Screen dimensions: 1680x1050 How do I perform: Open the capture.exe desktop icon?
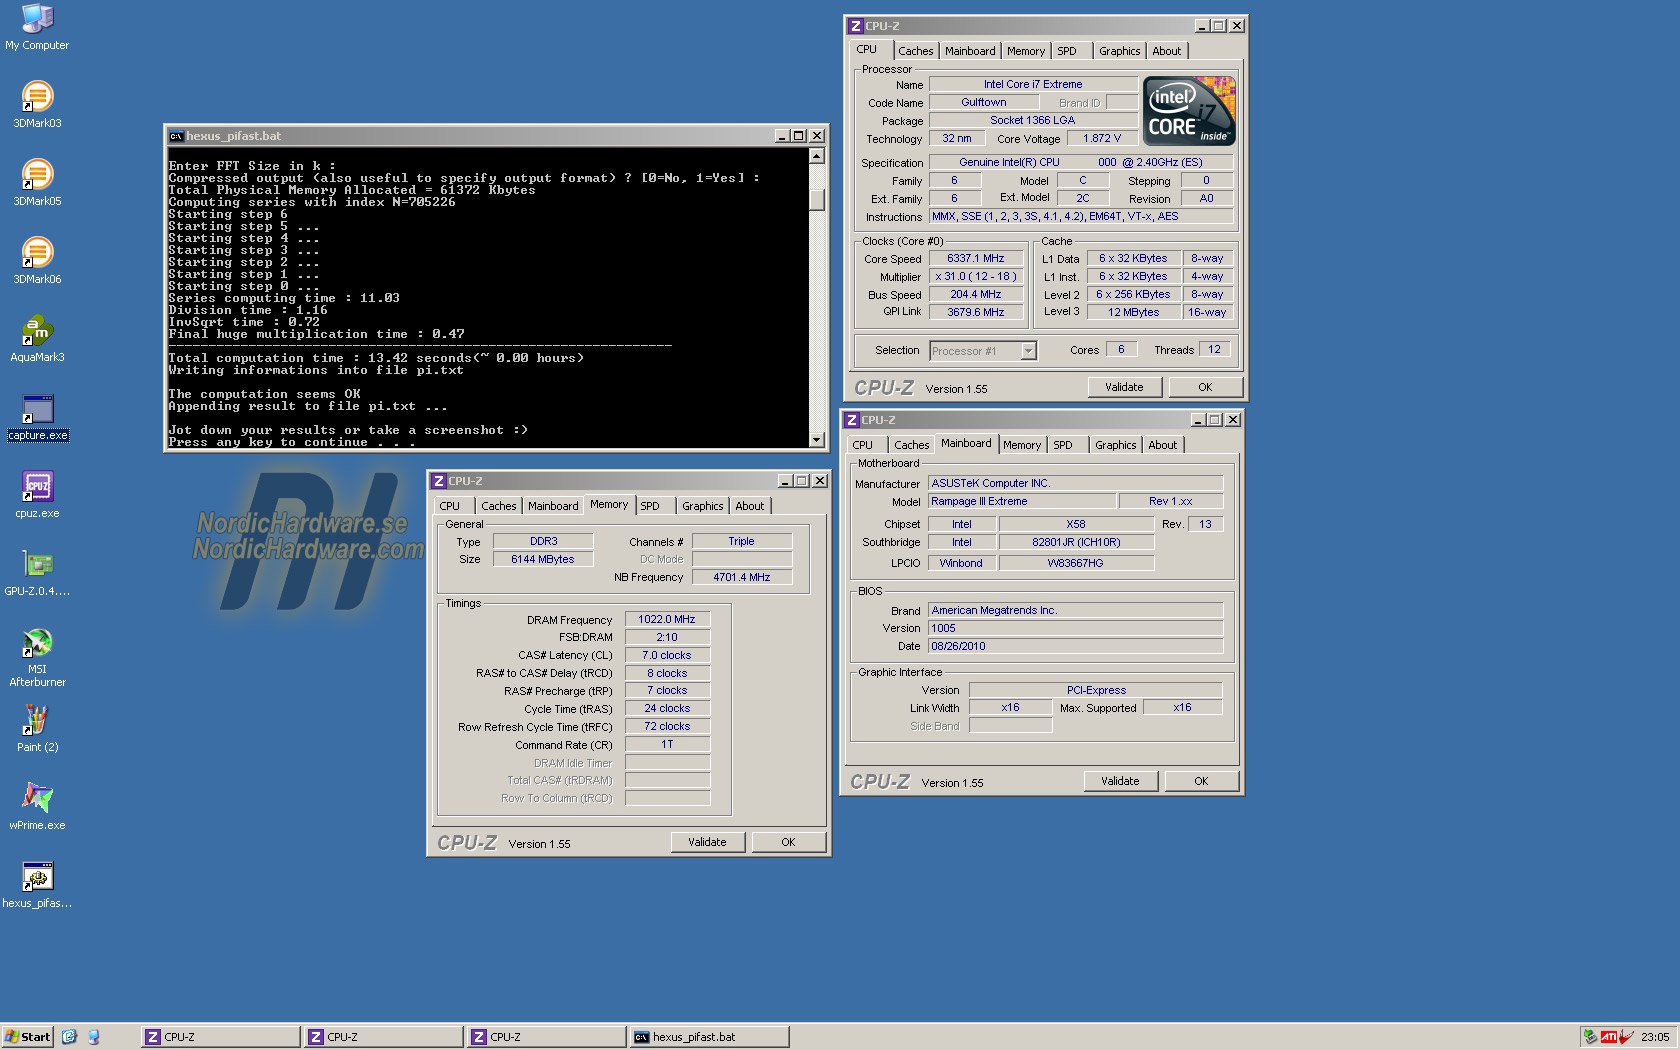point(37,410)
